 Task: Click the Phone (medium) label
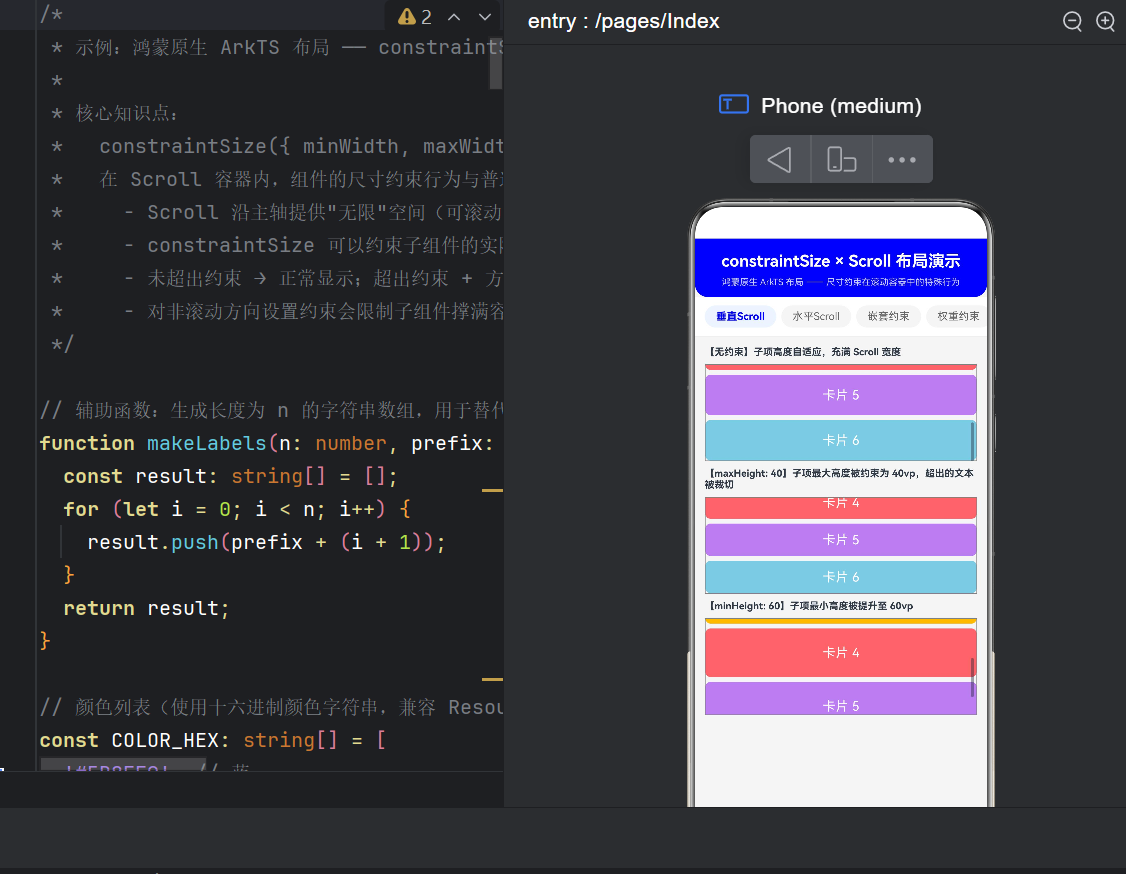pos(841,106)
